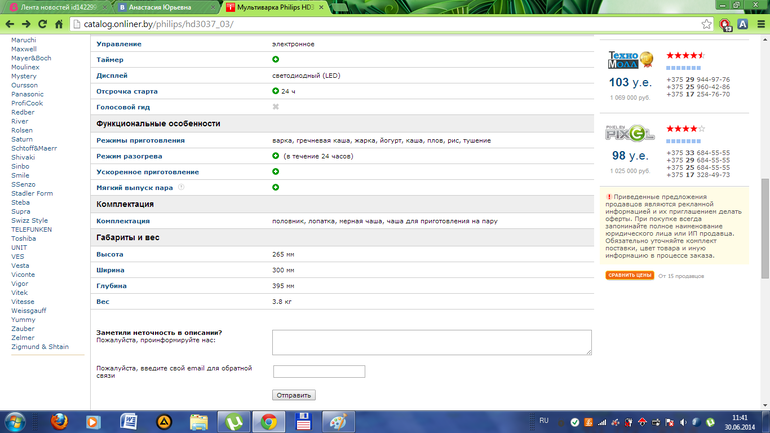Image resolution: width=770 pixels, height=433 pixels.
Task: Open the Moulinex brand link
Action: pyautogui.click(x=25, y=67)
